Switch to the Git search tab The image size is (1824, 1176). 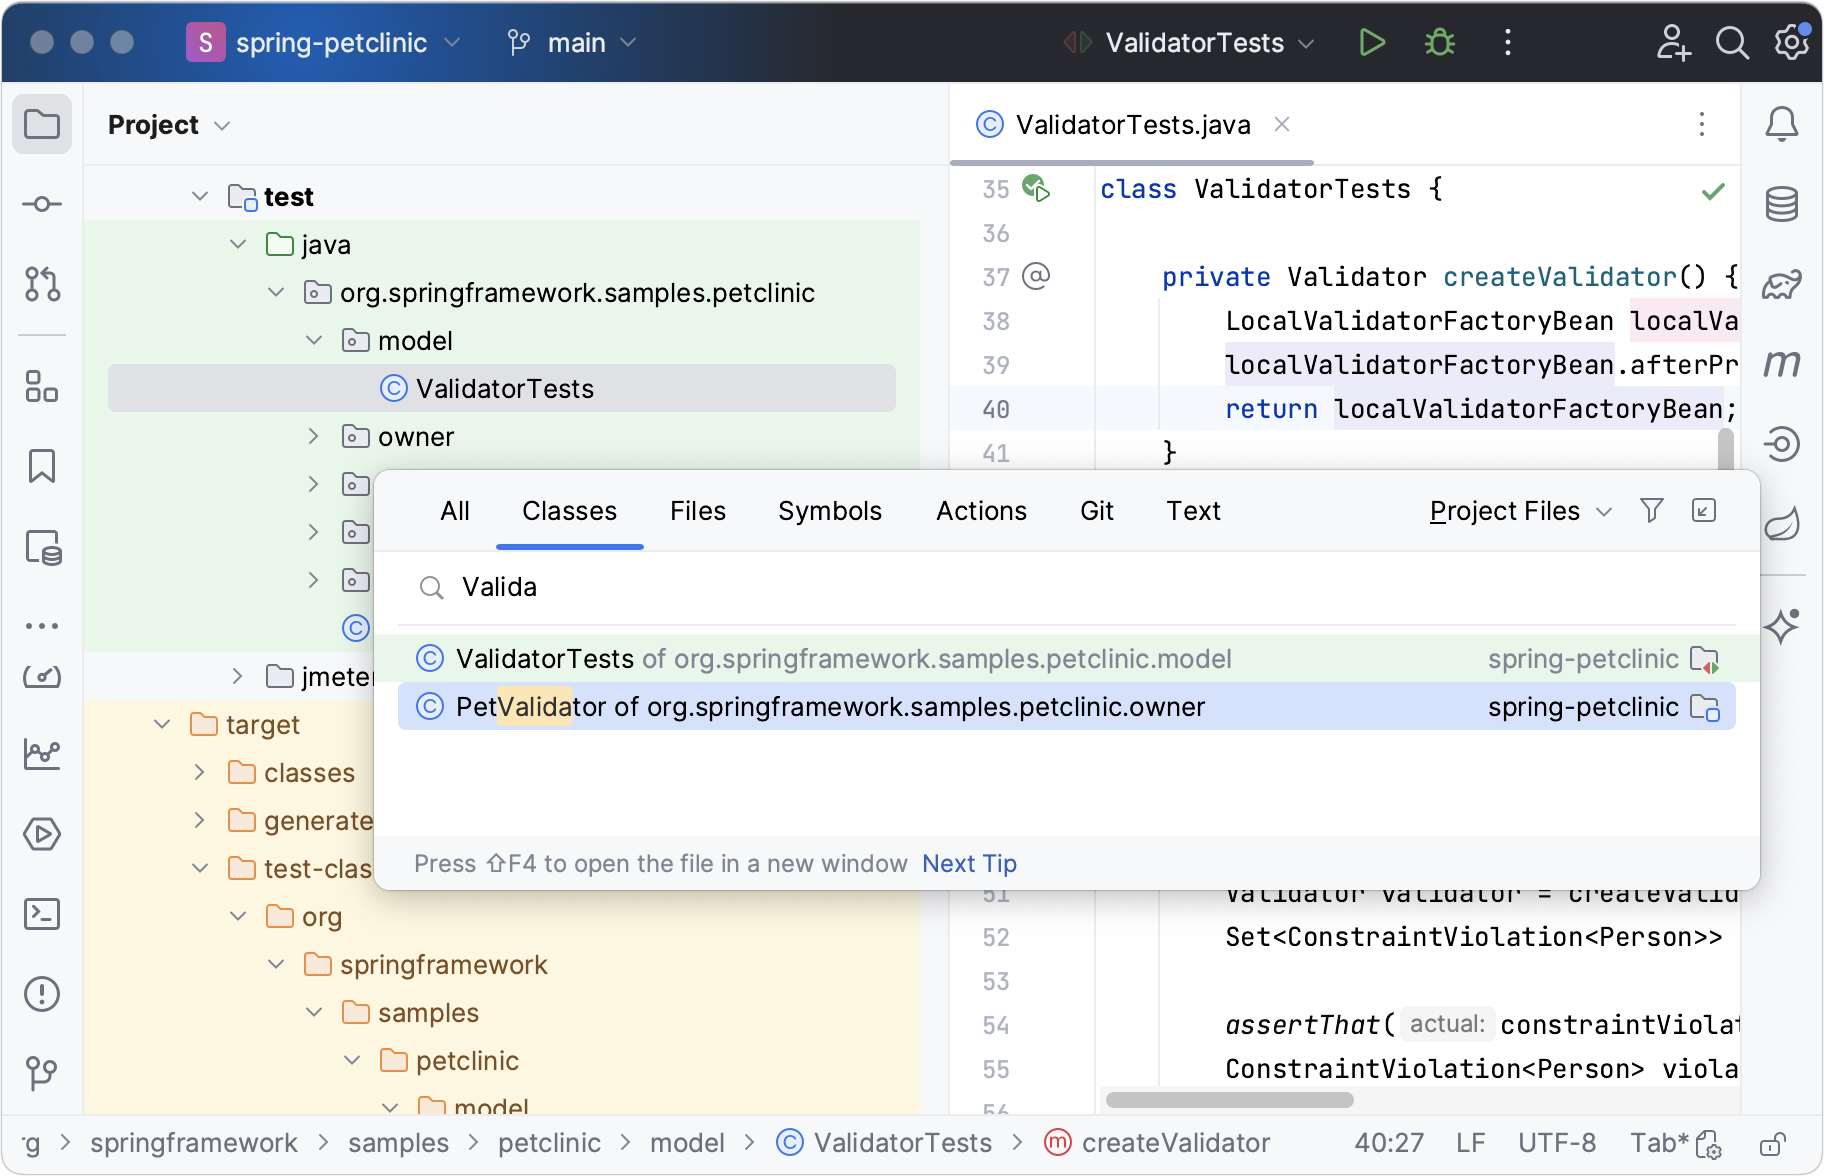pyautogui.click(x=1097, y=511)
